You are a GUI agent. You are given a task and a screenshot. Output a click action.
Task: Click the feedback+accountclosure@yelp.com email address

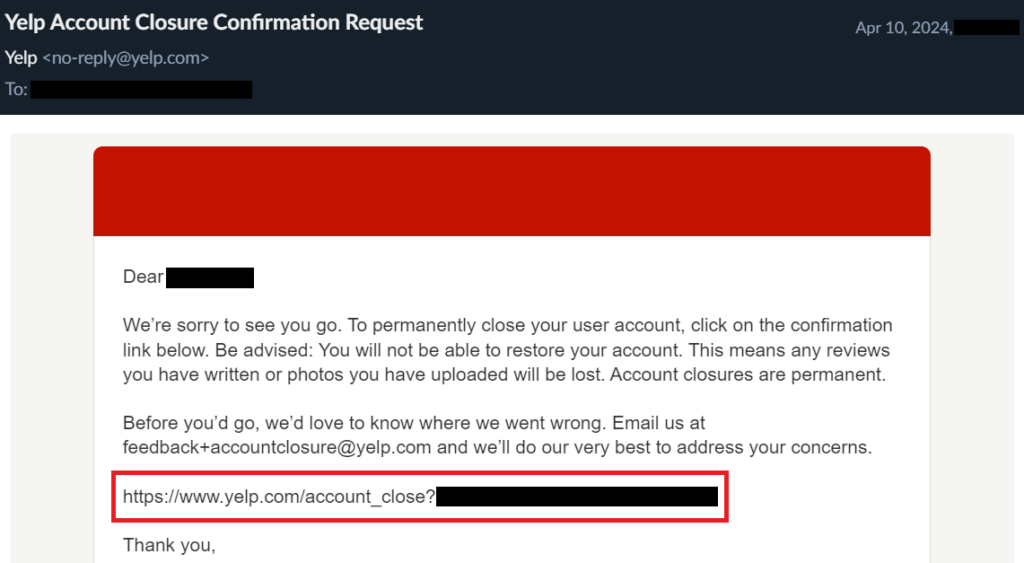coord(277,448)
